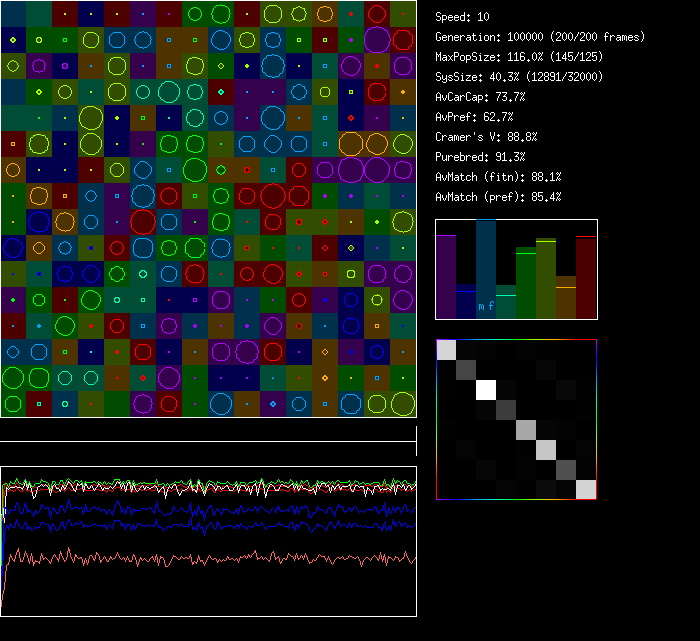Select the Generation counter text
The height and width of the screenshot is (641, 700).
pos(539,37)
